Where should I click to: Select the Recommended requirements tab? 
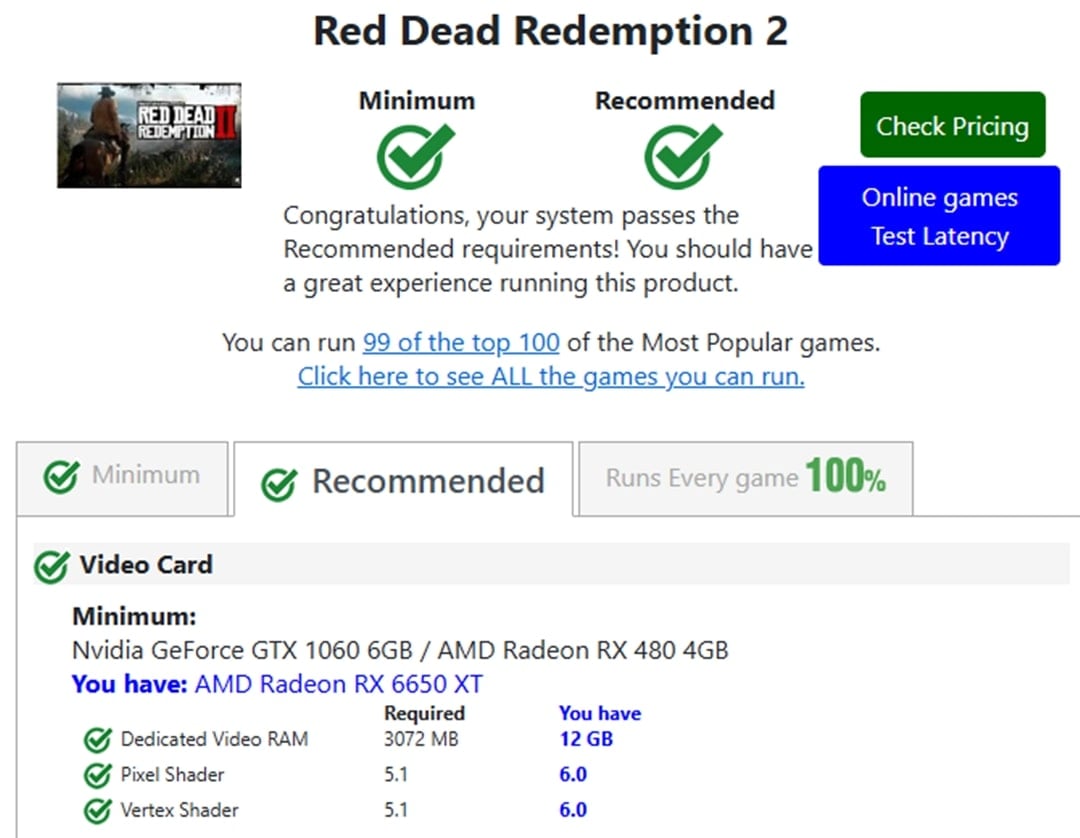pos(404,480)
